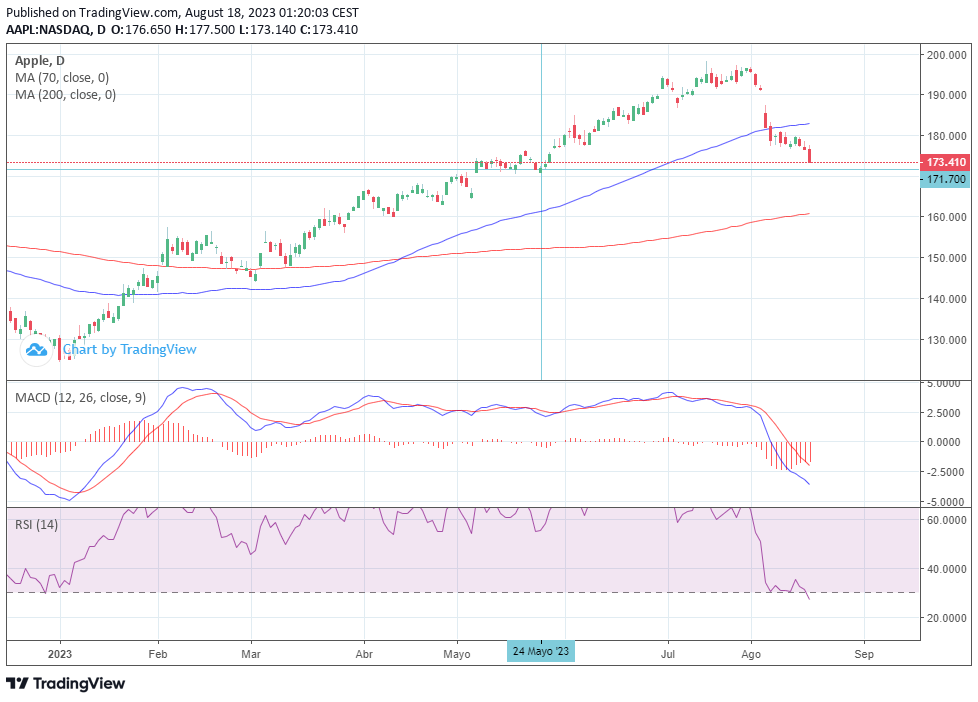Click the 'Ago' time axis label

(x=751, y=654)
